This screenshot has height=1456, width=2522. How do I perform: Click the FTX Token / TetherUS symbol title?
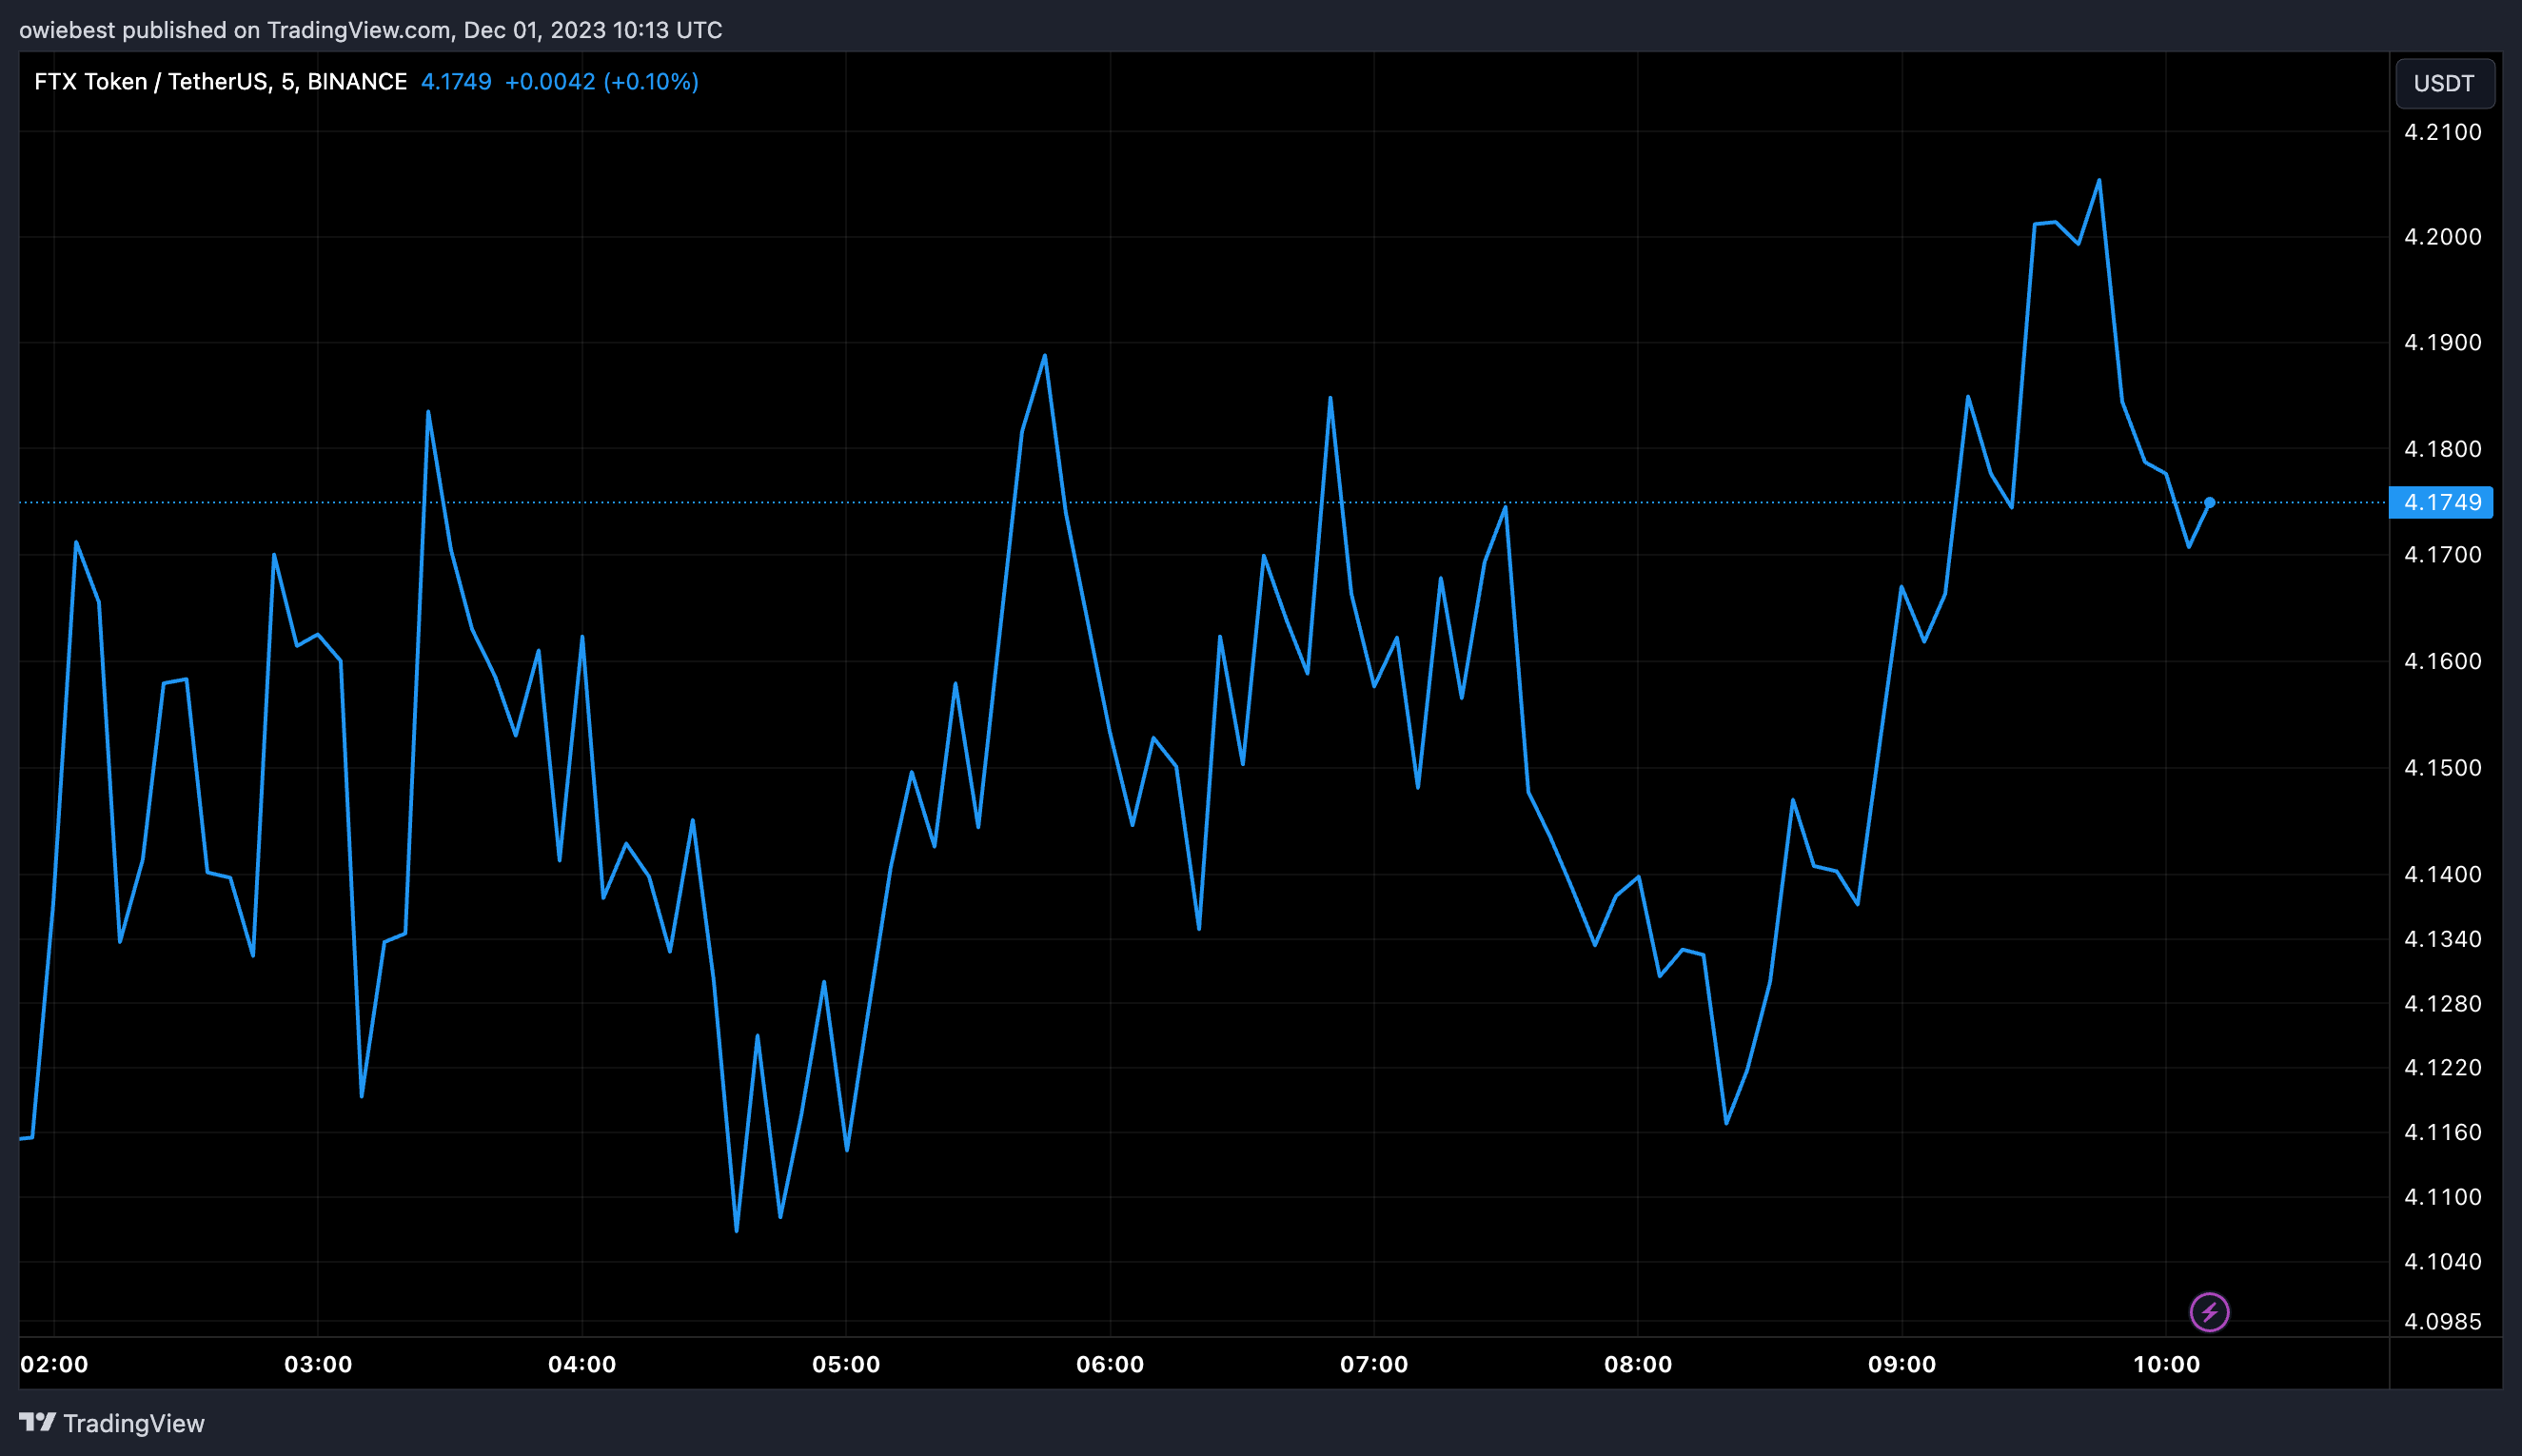pos(220,82)
